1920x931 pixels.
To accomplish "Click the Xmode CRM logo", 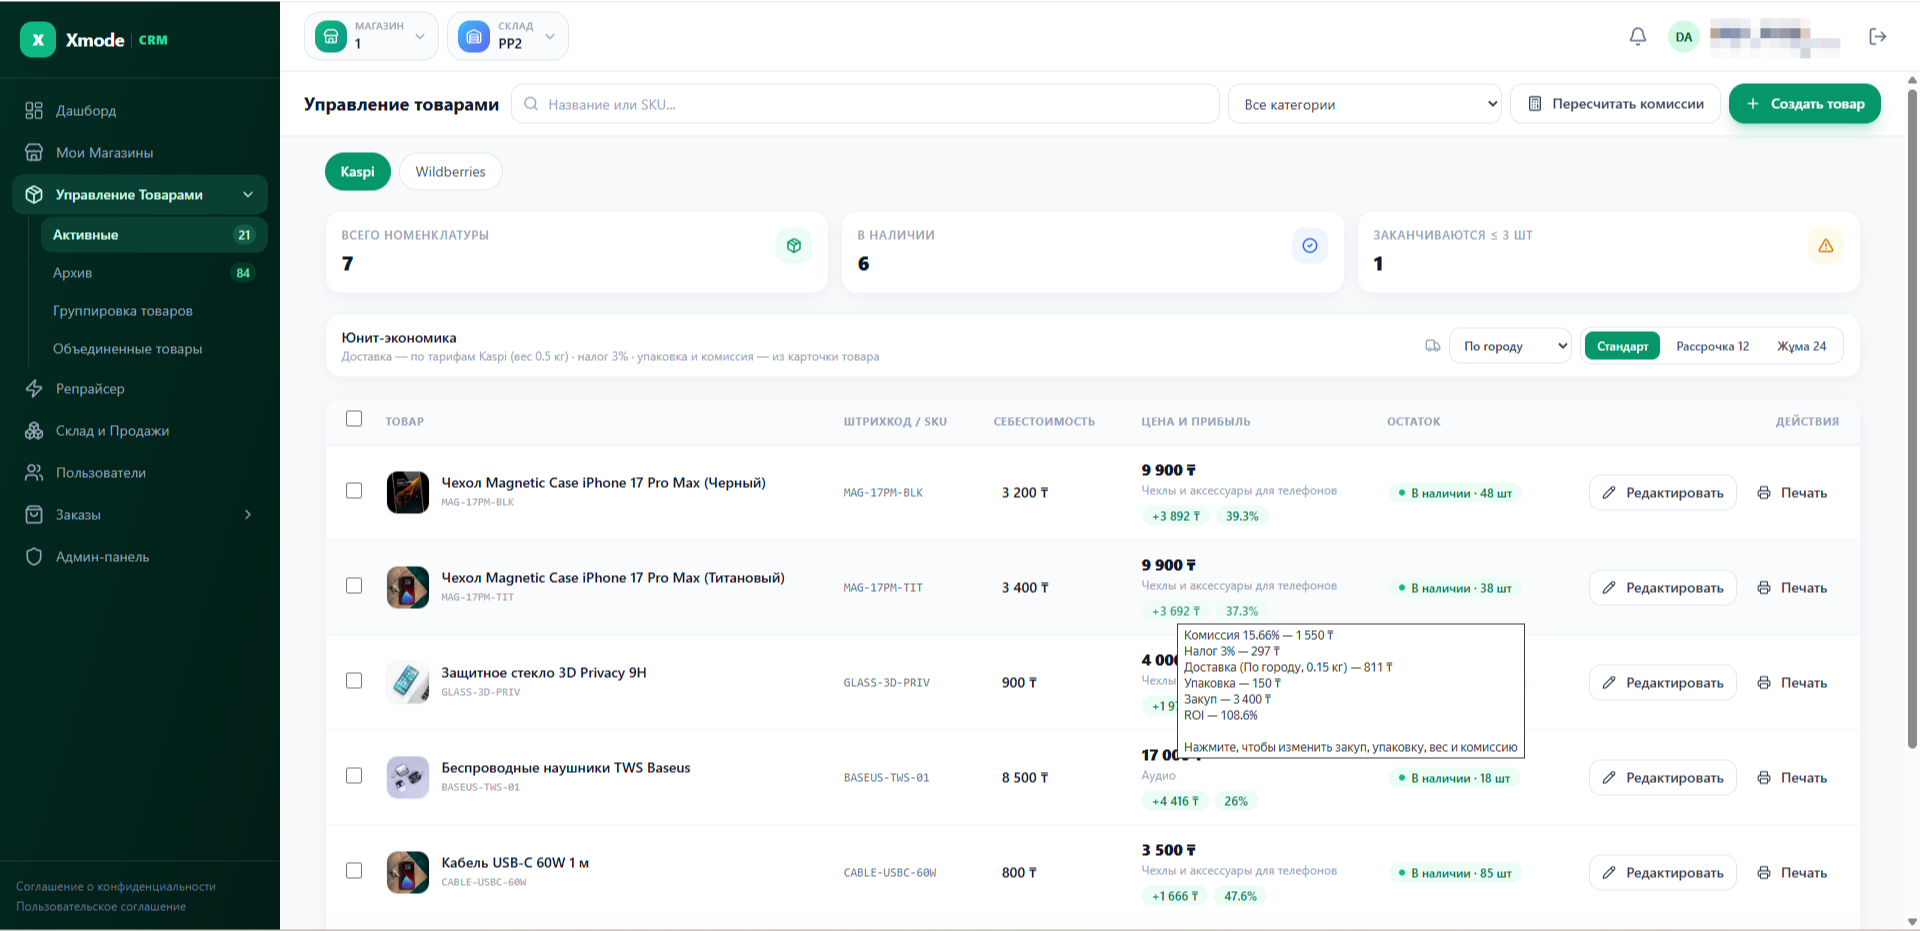I will pyautogui.click(x=95, y=40).
